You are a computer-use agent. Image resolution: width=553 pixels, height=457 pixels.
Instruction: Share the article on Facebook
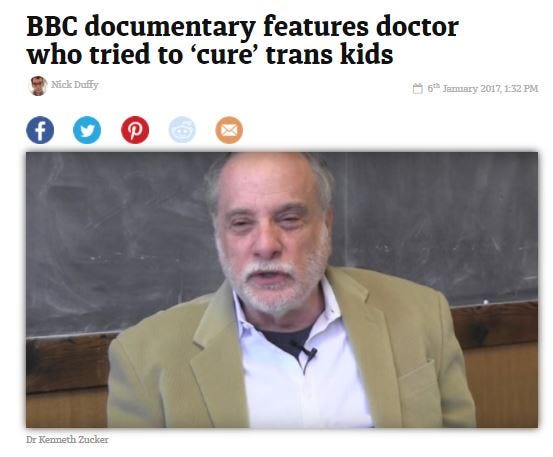point(40,130)
